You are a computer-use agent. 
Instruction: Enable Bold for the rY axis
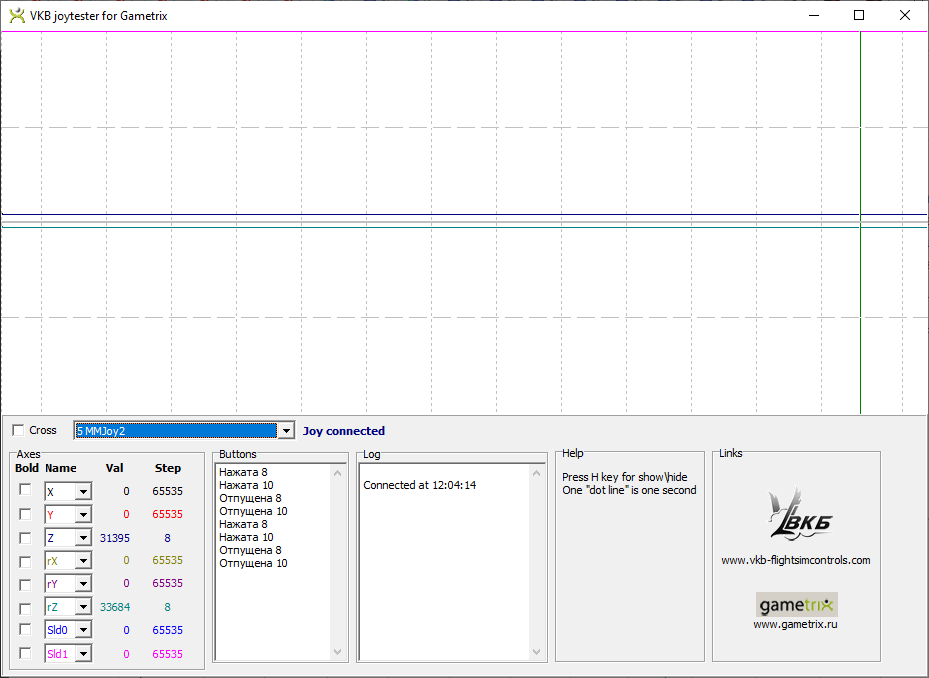pos(25,583)
